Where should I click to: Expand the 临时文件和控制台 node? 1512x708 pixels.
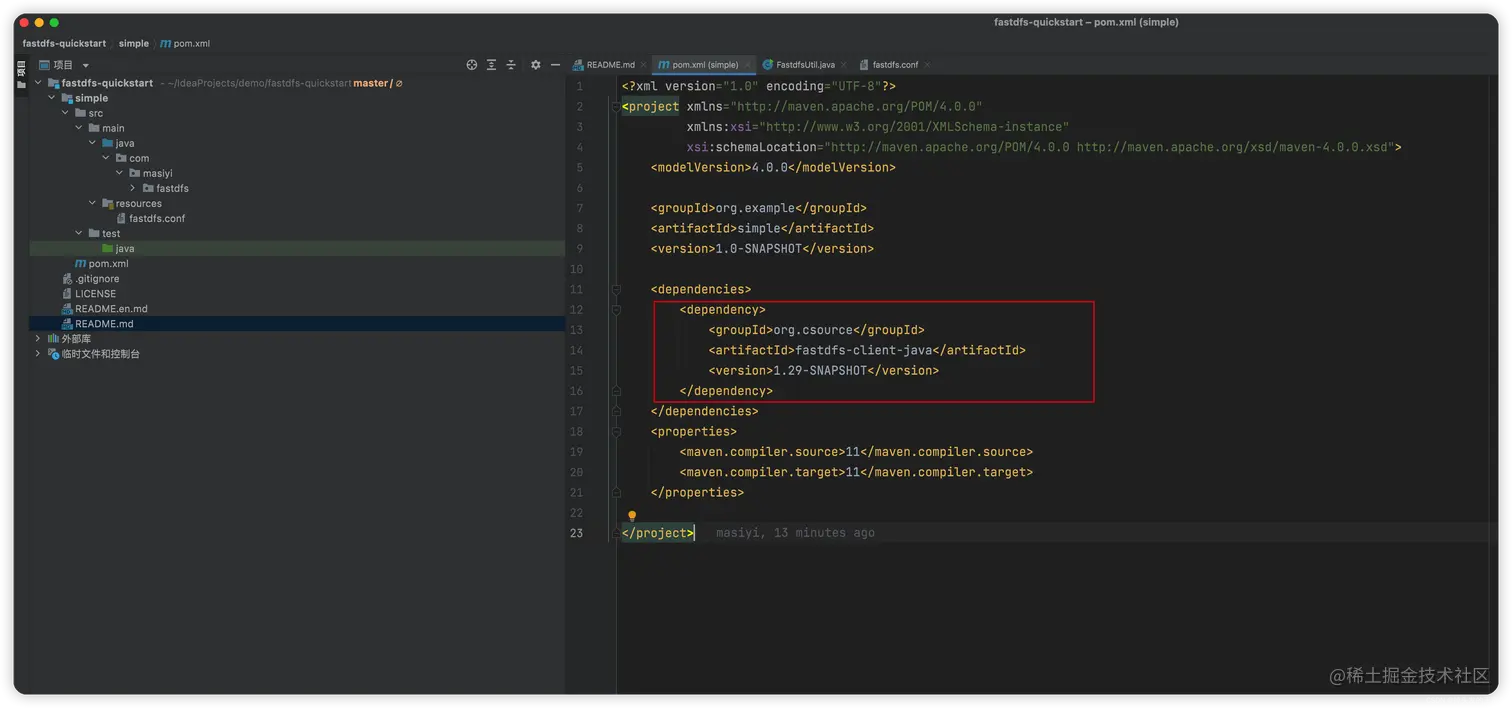pos(38,354)
